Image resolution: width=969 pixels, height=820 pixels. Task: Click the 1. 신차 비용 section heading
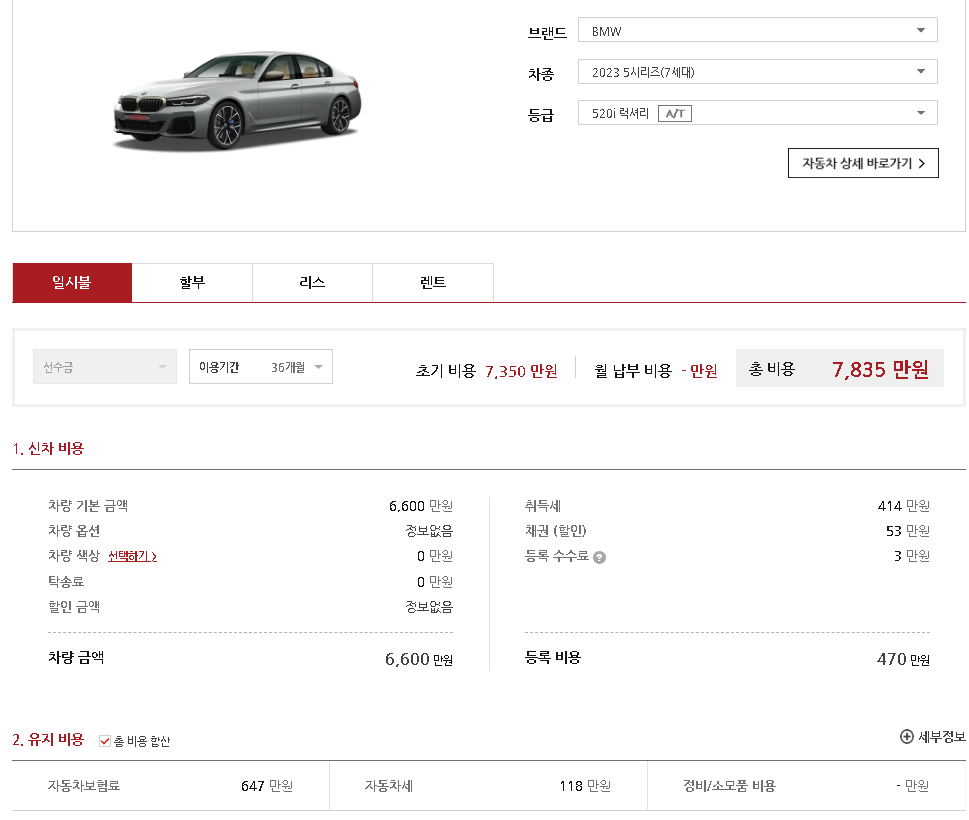point(48,449)
